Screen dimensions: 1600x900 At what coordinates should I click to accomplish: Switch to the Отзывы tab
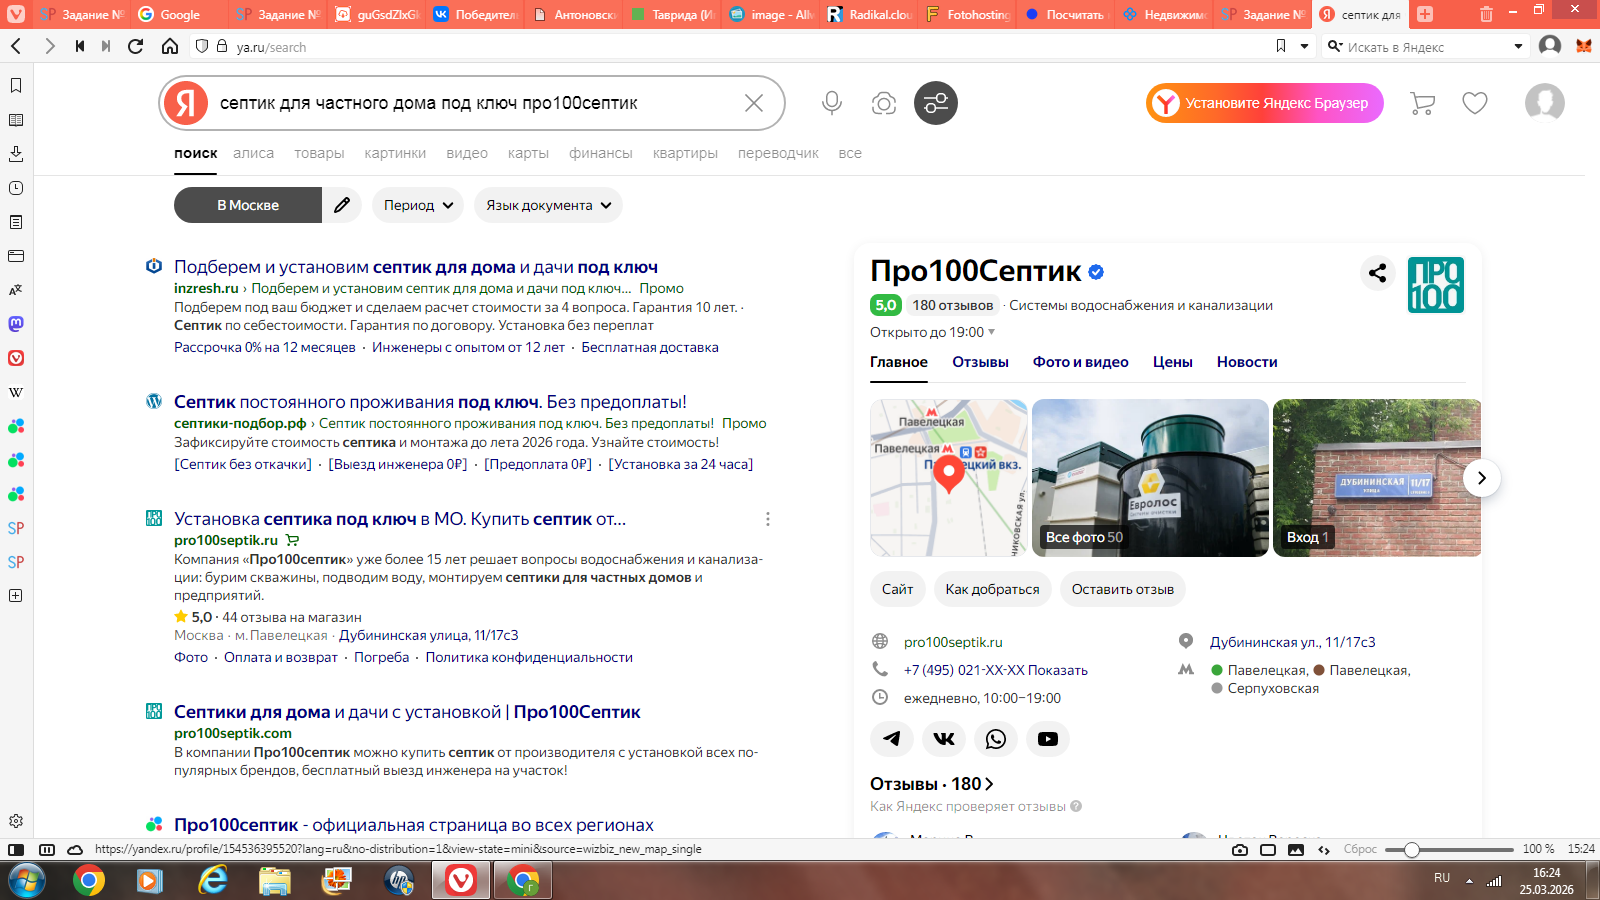(979, 362)
